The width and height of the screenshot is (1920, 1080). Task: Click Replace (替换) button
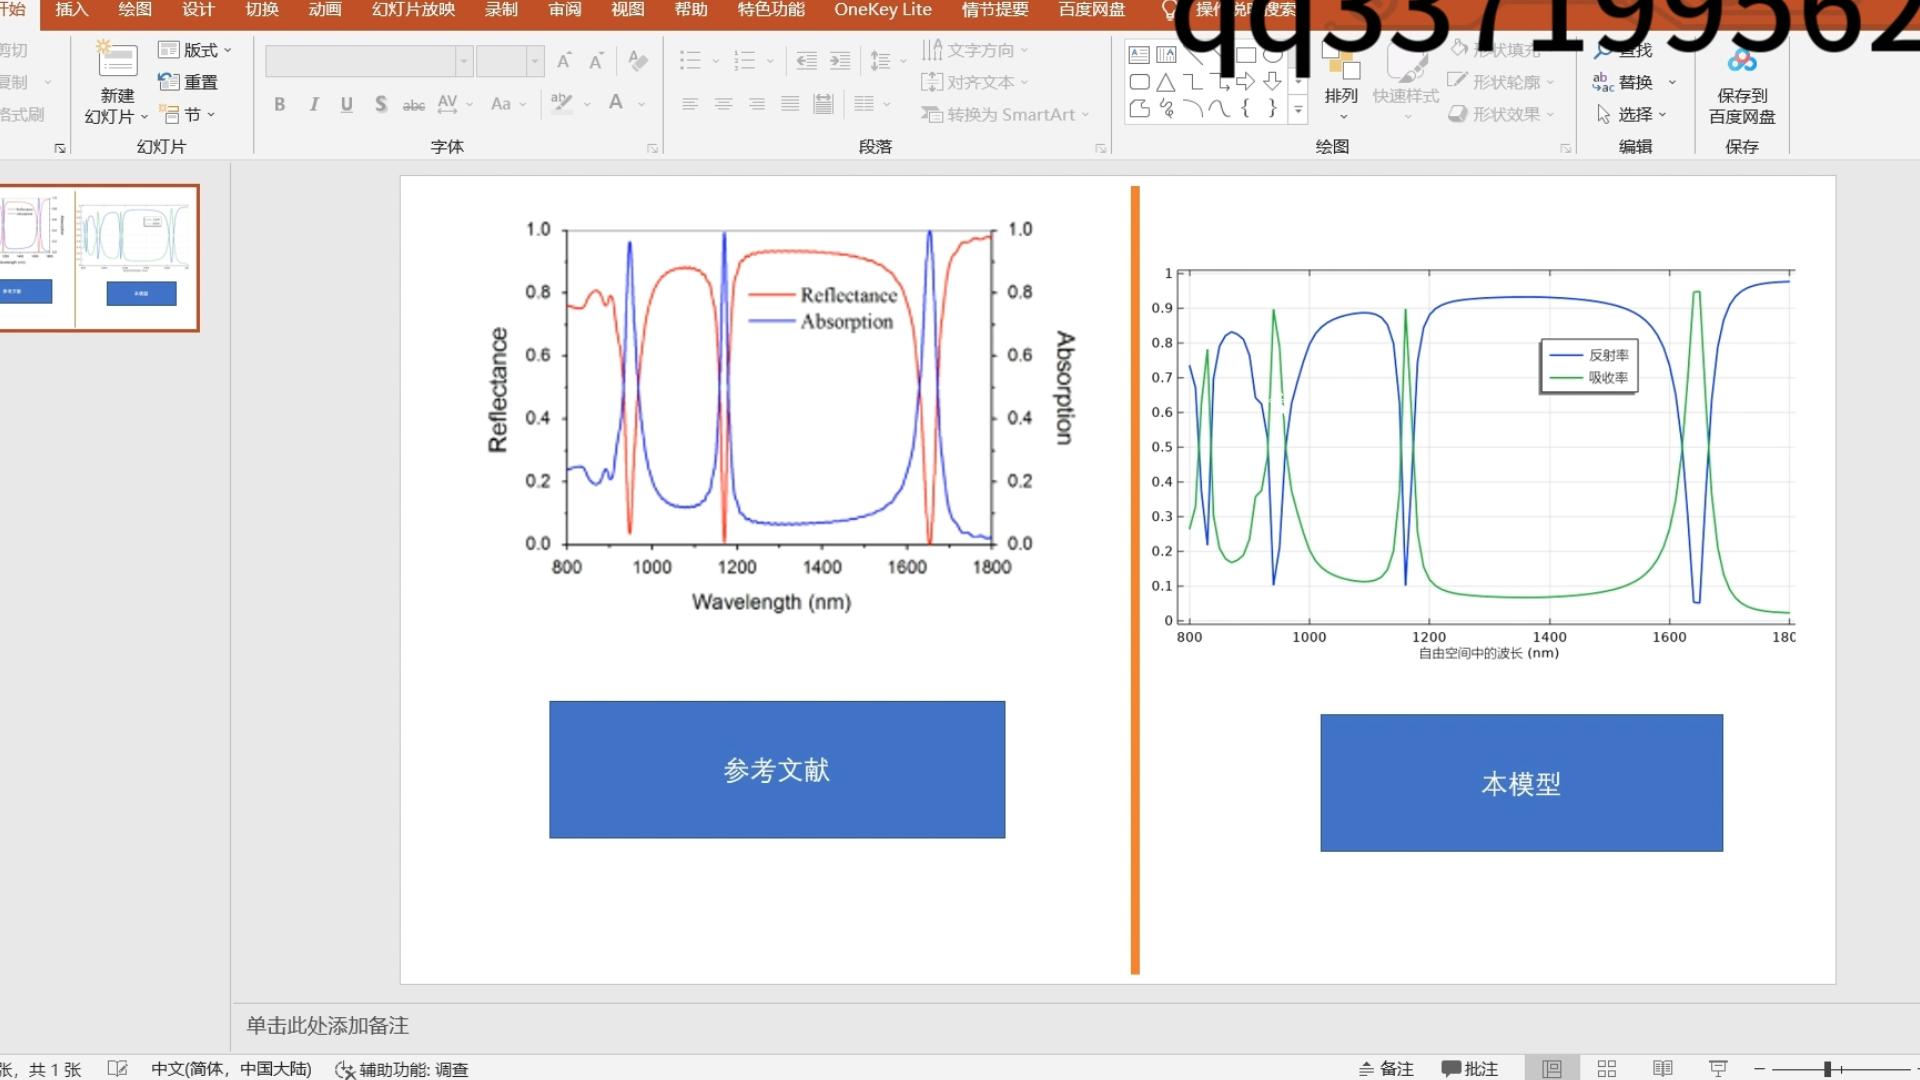click(1624, 82)
